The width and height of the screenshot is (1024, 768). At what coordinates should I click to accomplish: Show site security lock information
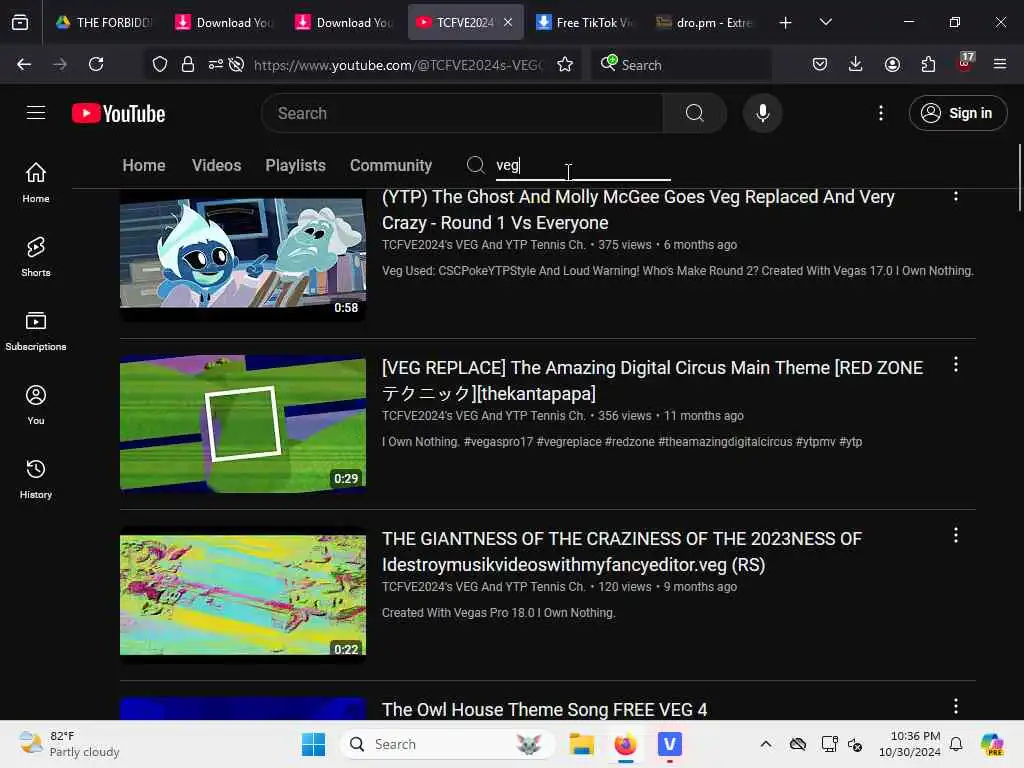[x=188, y=64]
